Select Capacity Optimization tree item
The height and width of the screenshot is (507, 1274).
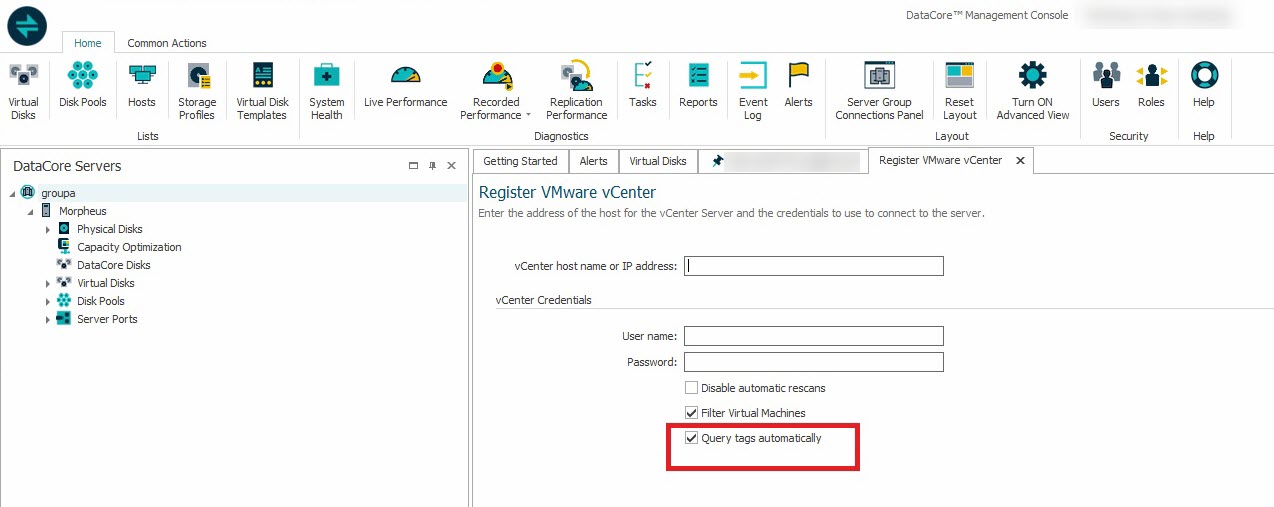pos(130,247)
